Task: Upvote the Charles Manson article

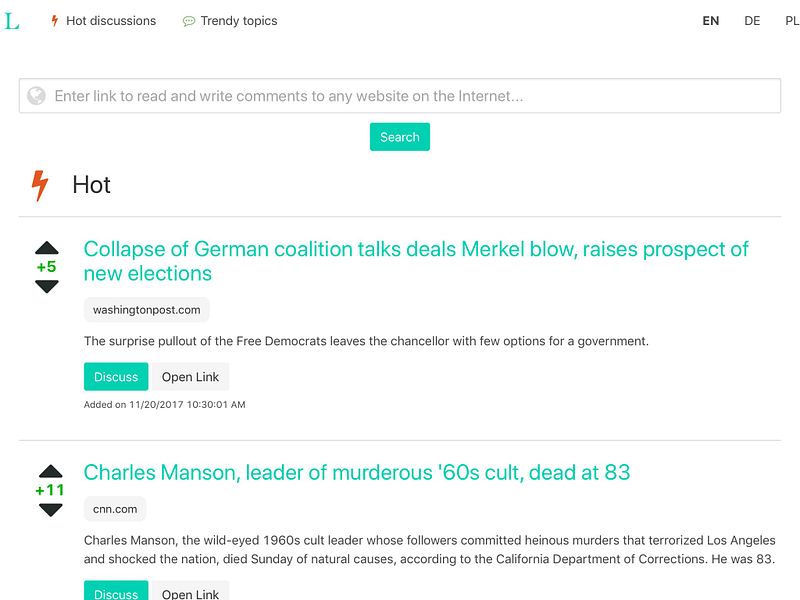Action: coord(51,471)
